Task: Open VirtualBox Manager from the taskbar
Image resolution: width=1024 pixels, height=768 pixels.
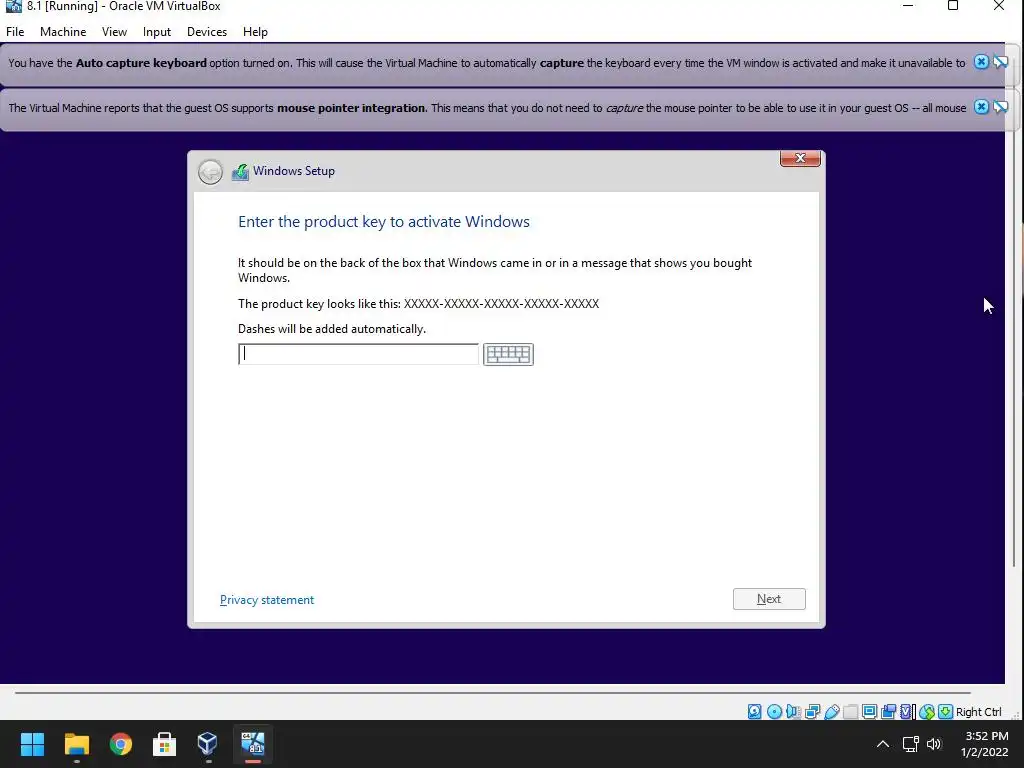Action: (208, 744)
